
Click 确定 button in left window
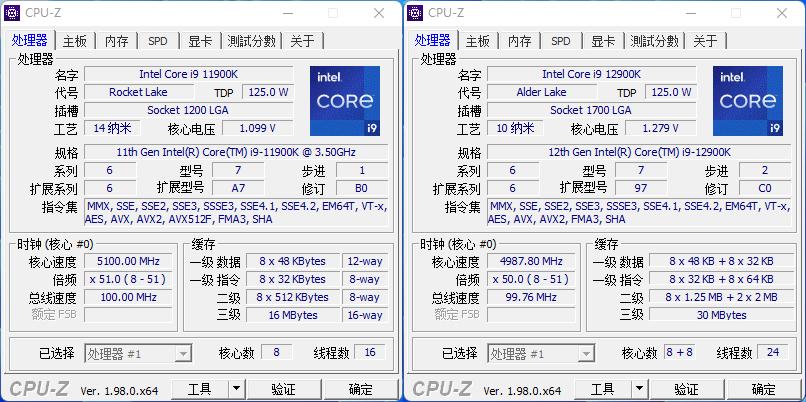[360, 389]
